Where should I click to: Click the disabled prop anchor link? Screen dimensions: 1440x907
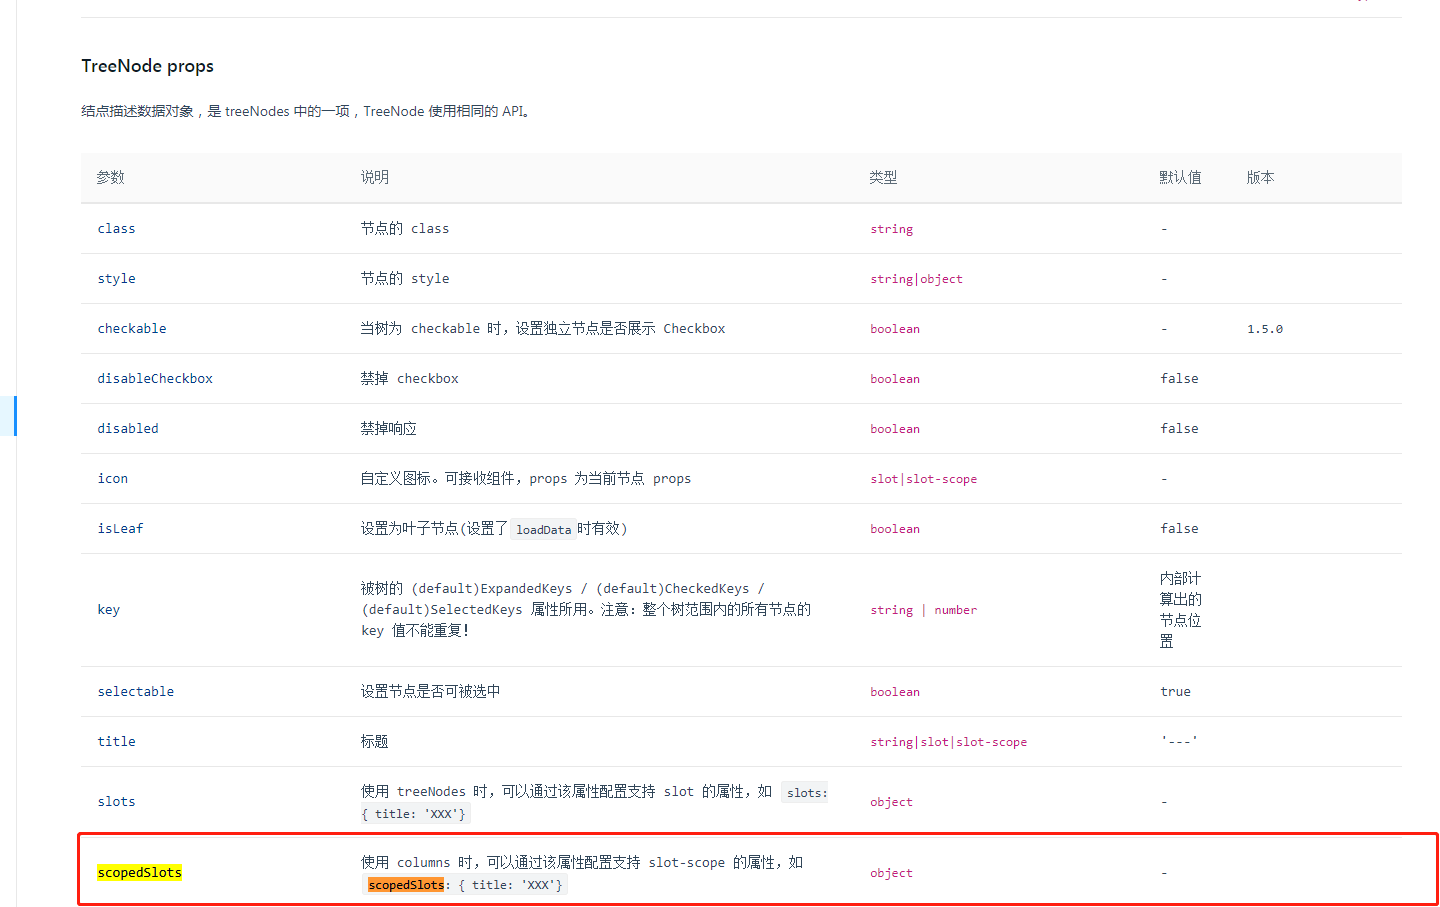point(128,428)
